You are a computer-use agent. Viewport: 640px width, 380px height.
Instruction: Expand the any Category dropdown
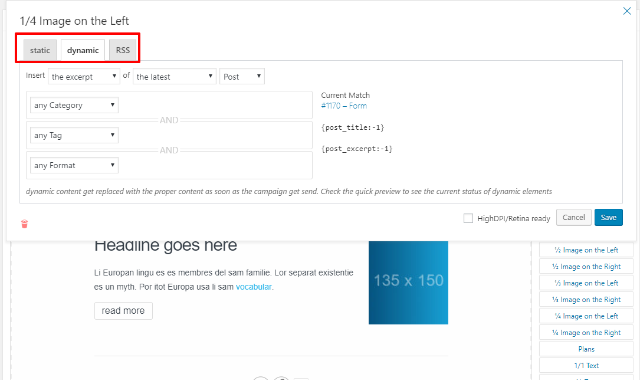74,105
